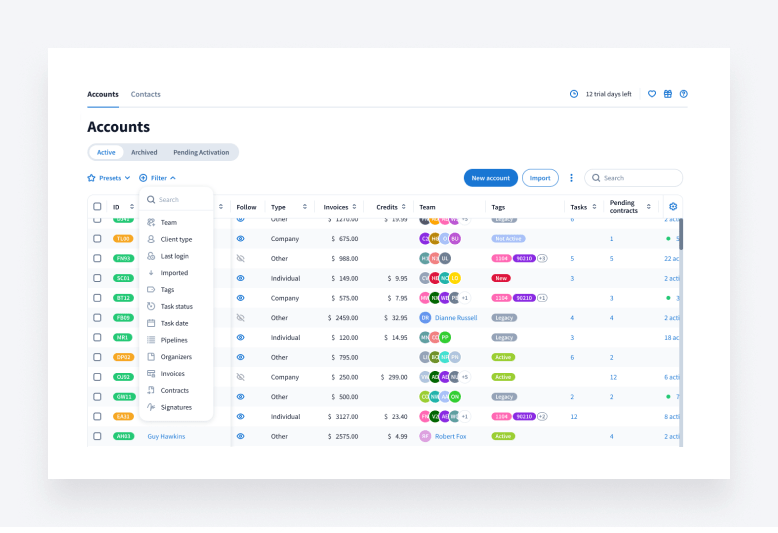Check the checkbox for row AH03

[97, 436]
